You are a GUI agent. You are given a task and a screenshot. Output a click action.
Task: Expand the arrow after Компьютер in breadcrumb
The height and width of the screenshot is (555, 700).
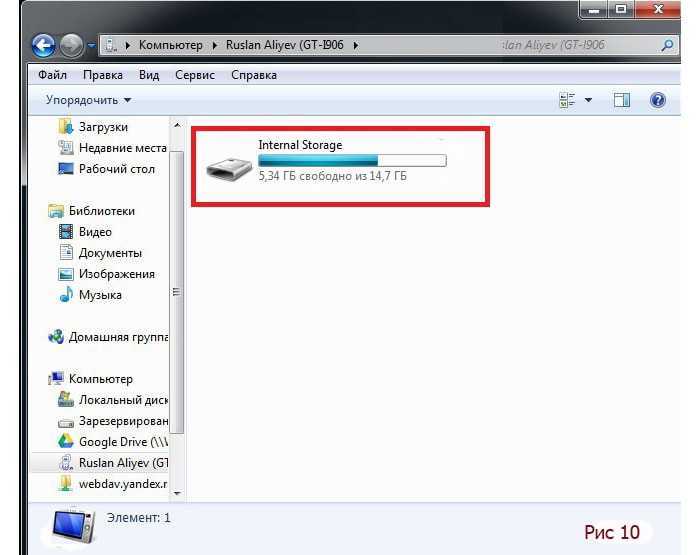(215, 45)
